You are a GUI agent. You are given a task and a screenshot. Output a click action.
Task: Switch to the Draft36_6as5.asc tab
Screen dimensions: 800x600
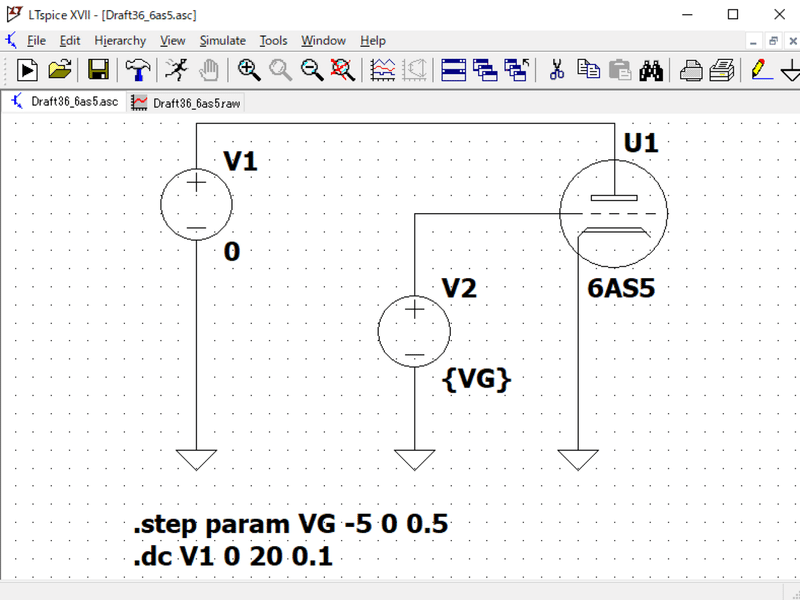64,102
